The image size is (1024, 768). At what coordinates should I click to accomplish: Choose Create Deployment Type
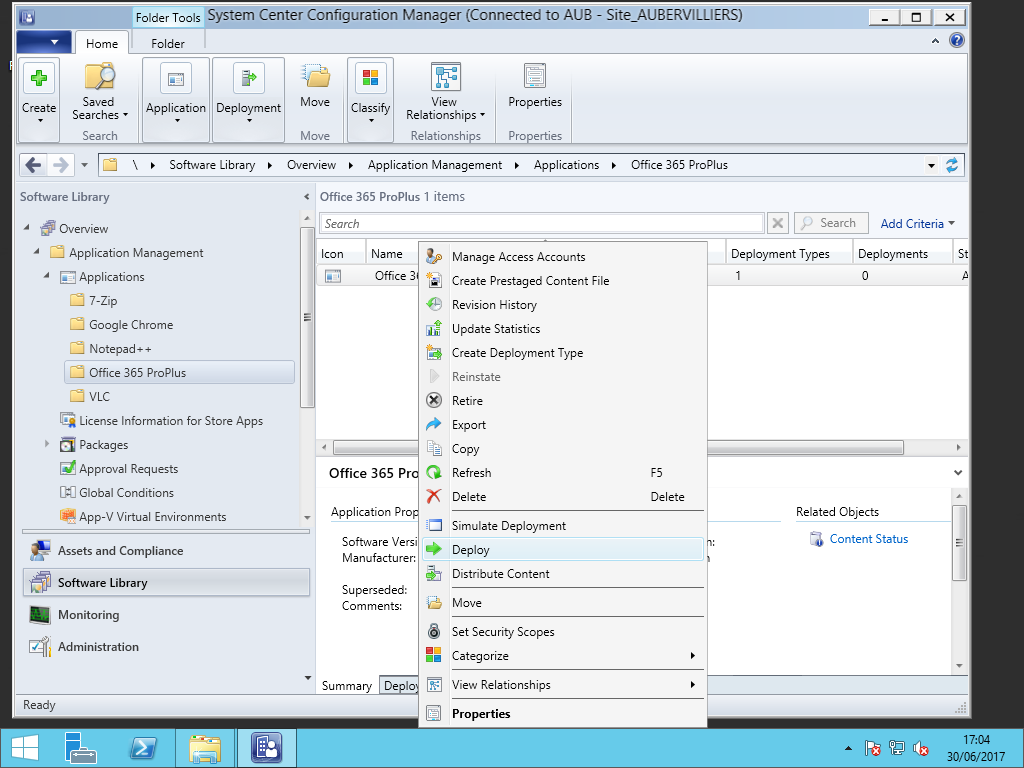point(563,353)
